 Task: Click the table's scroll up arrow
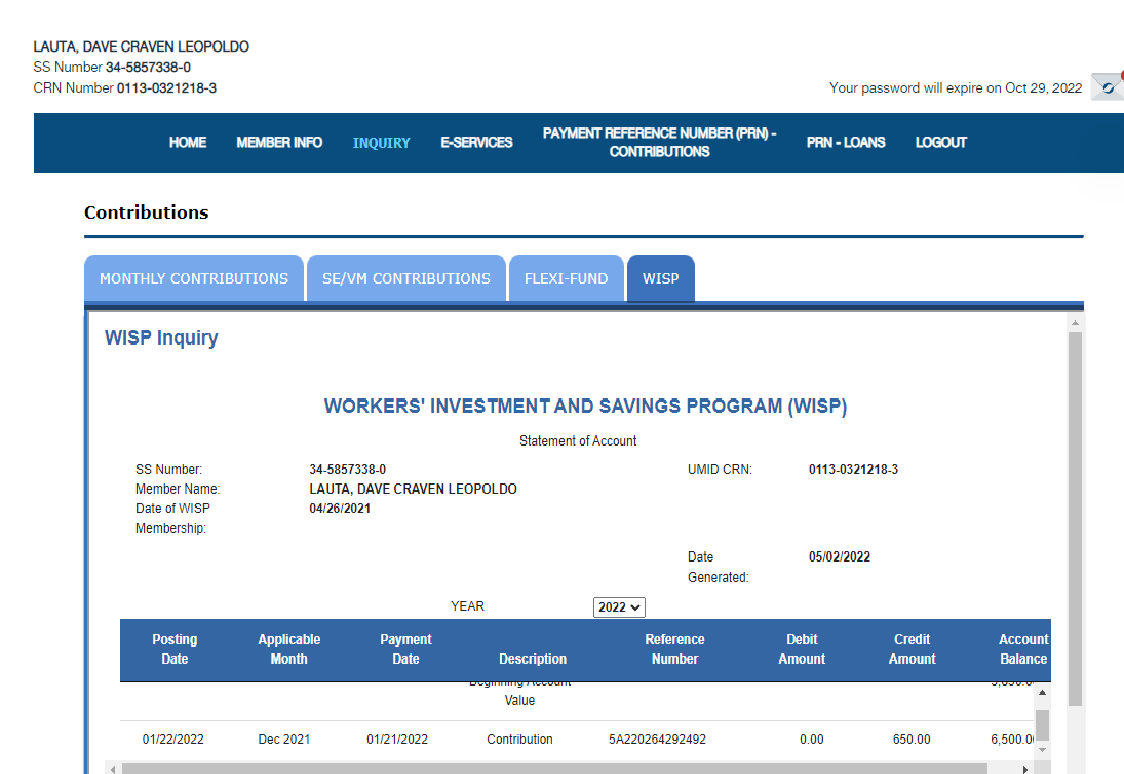[1042, 692]
